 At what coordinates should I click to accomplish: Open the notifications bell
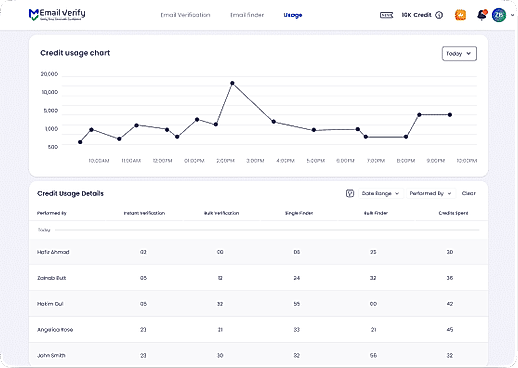click(x=482, y=15)
